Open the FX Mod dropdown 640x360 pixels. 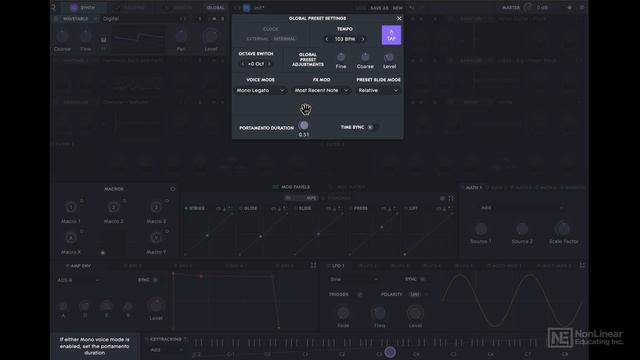(322, 90)
